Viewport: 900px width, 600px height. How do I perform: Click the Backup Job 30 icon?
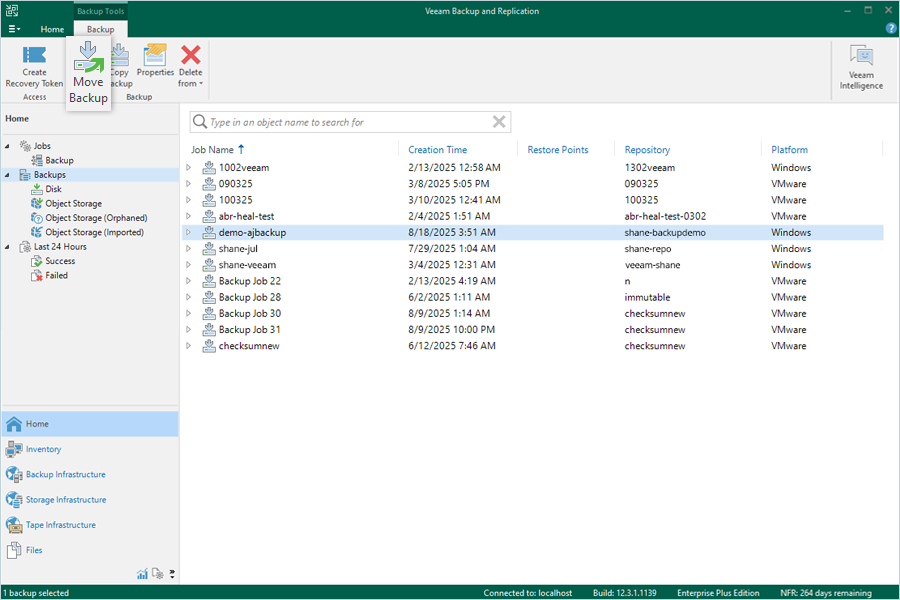(x=209, y=313)
